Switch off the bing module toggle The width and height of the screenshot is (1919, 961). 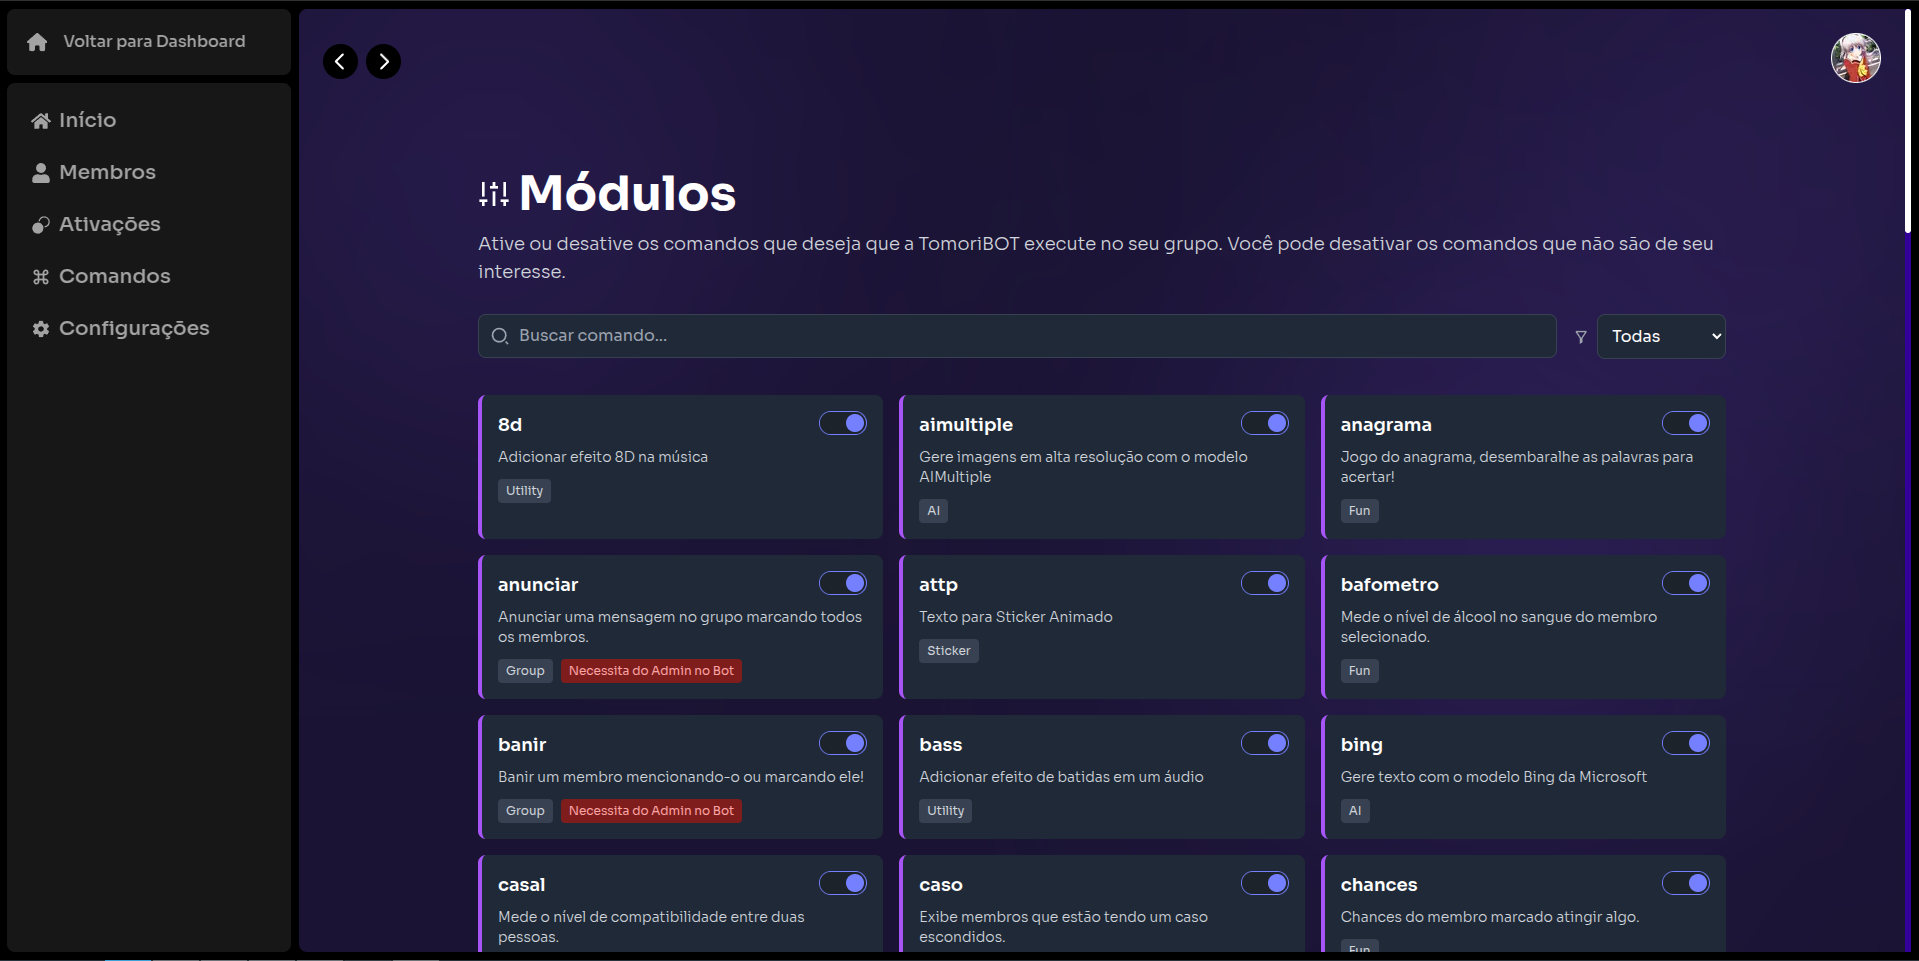[x=1686, y=744]
